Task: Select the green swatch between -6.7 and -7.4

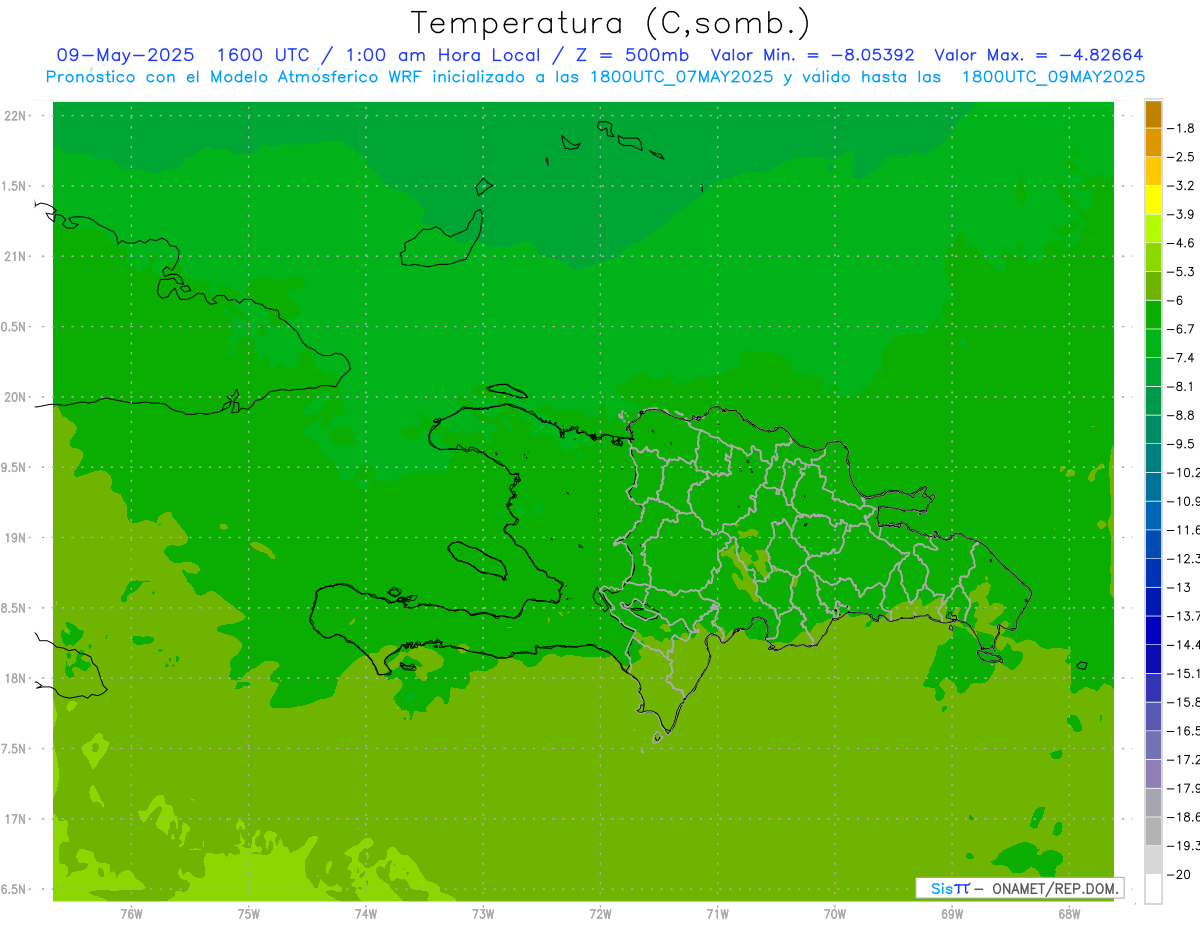Action: click(x=1153, y=343)
